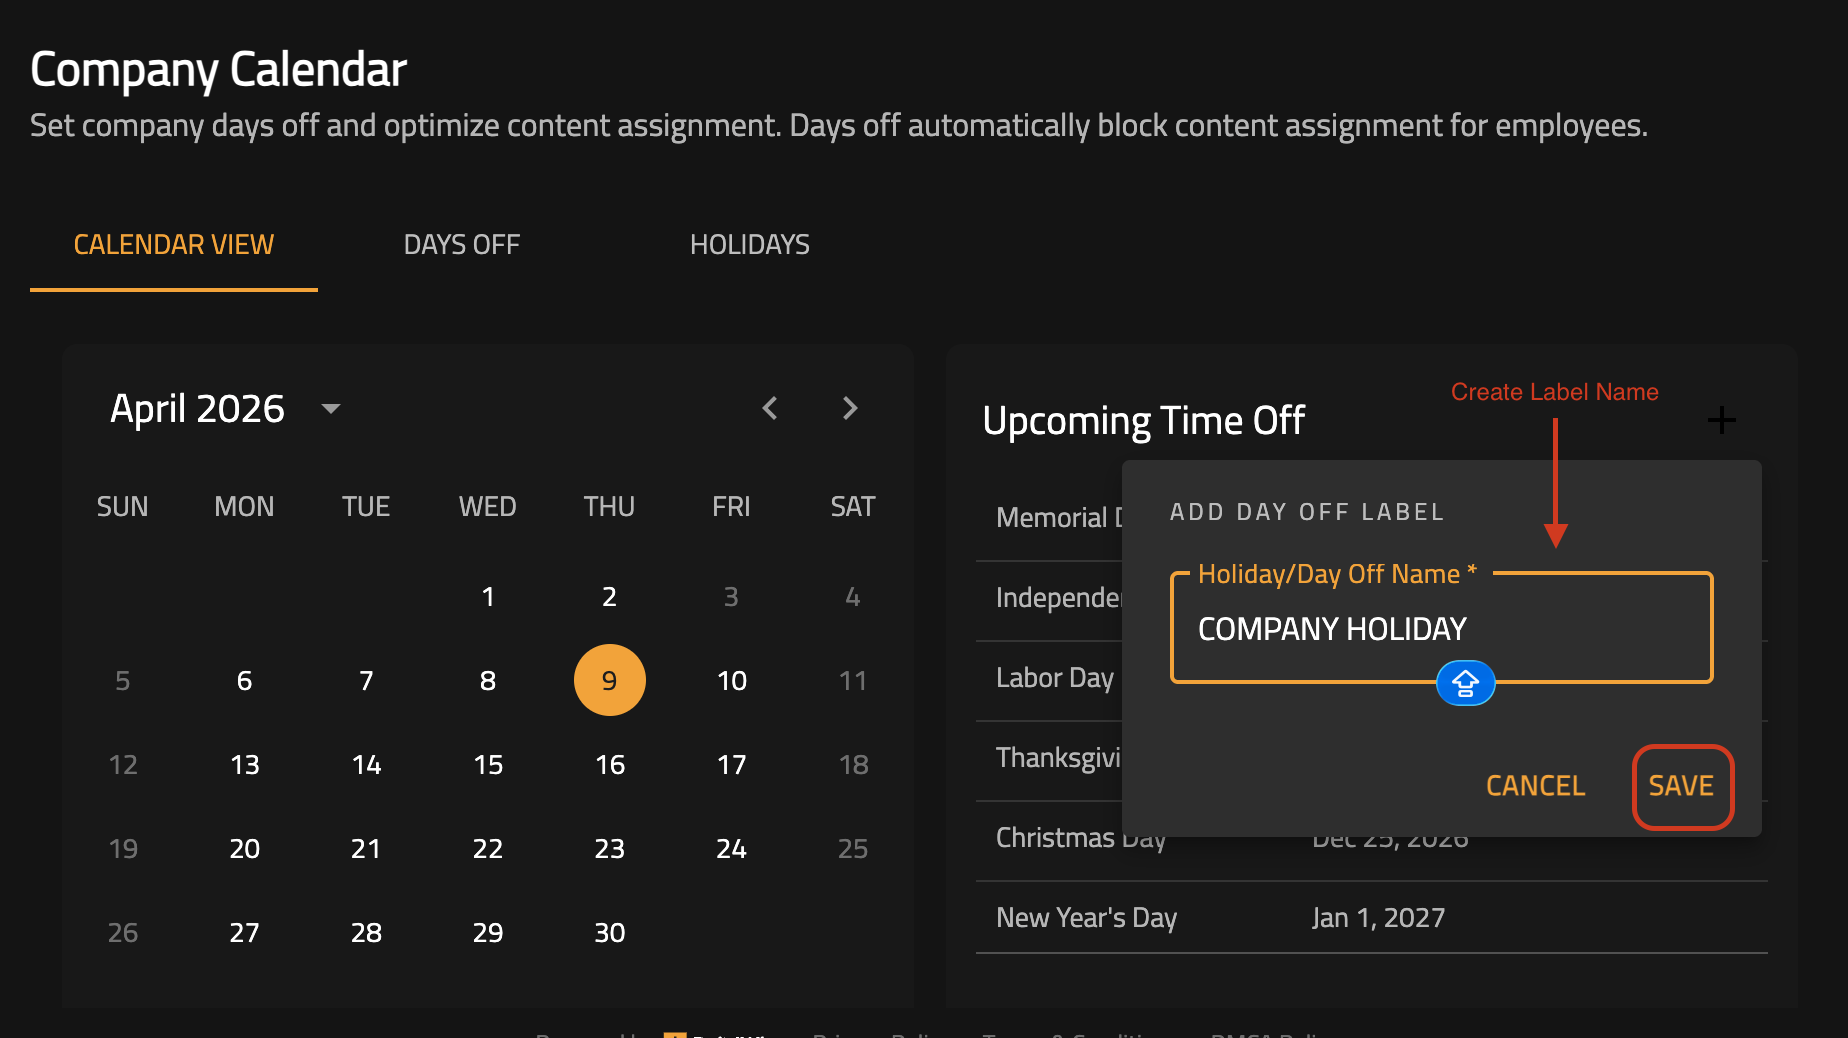
Task: Select the Labor Day time off row
Action: pyautogui.click(x=1054, y=678)
